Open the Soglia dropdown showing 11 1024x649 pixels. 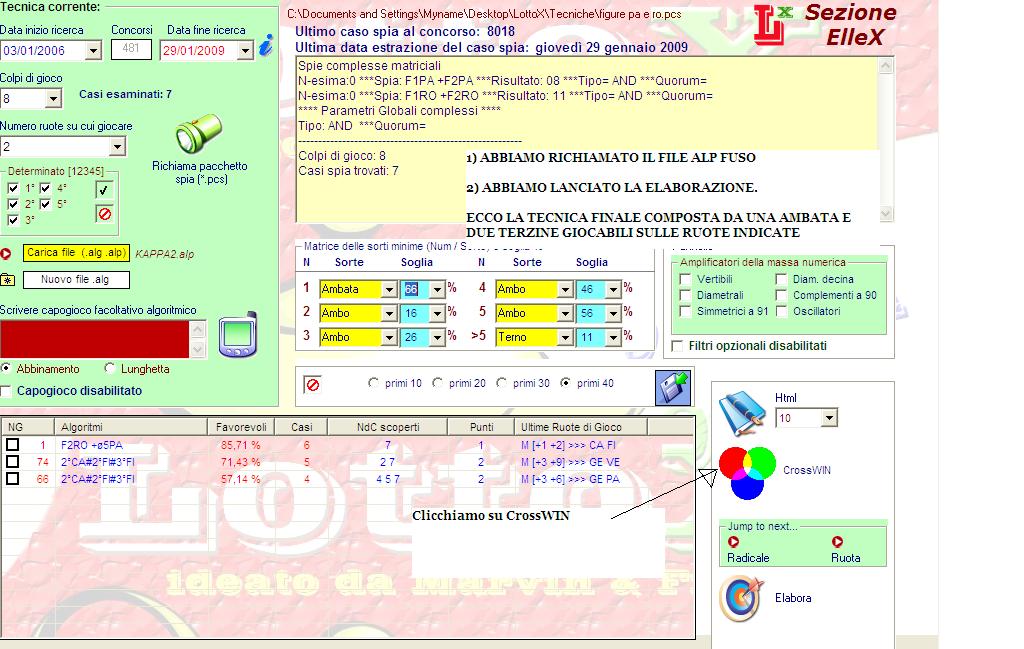613,338
